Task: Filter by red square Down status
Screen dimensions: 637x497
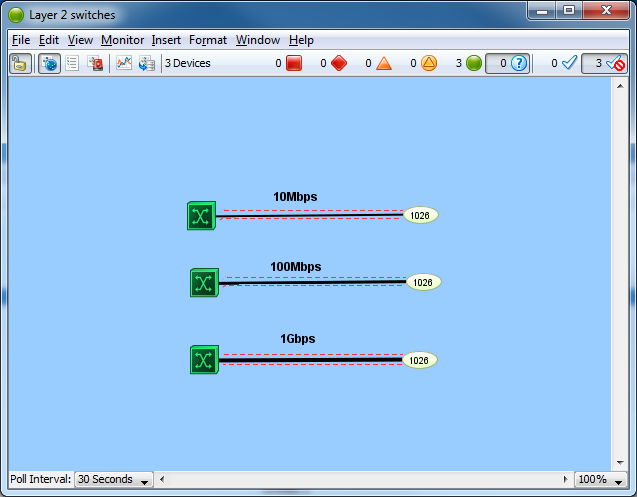Action: point(294,63)
